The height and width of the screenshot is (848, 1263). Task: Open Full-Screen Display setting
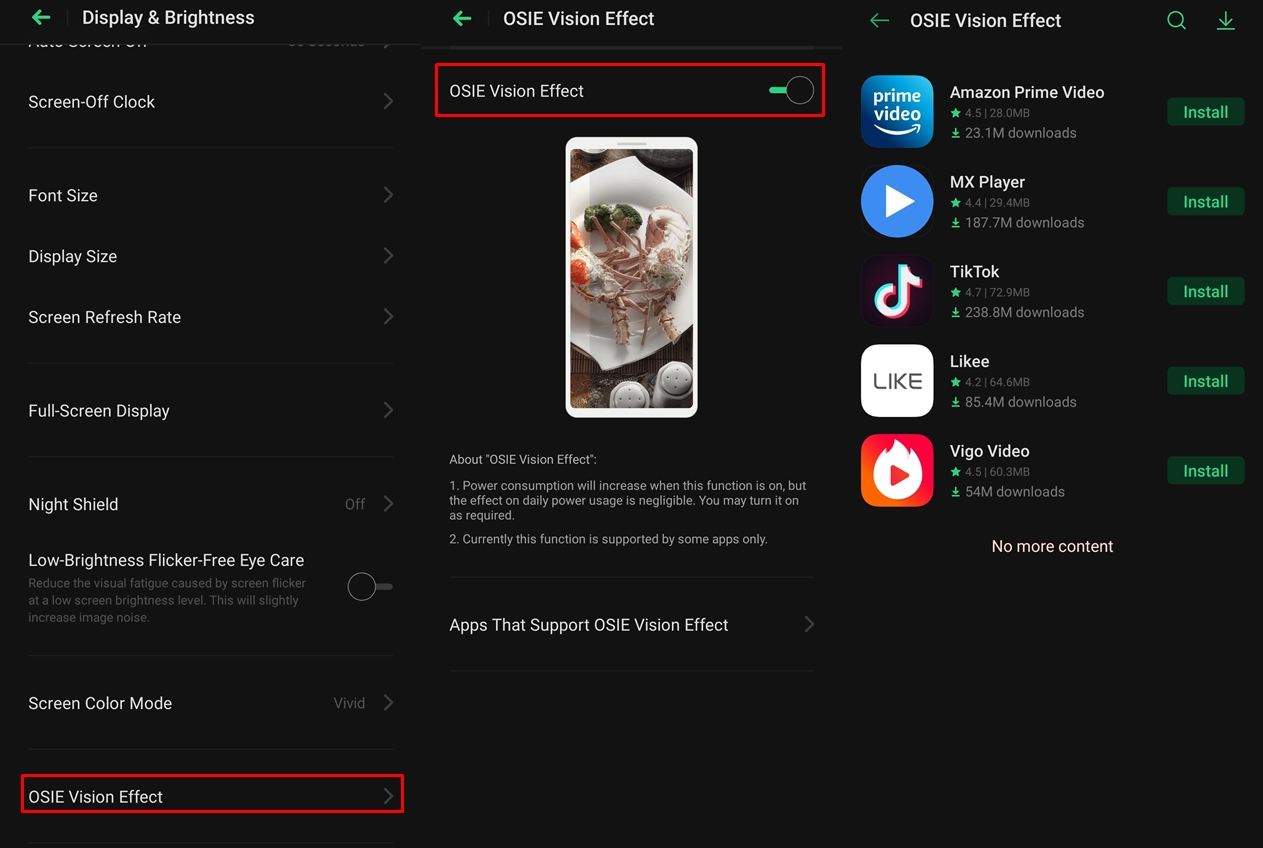coord(211,410)
